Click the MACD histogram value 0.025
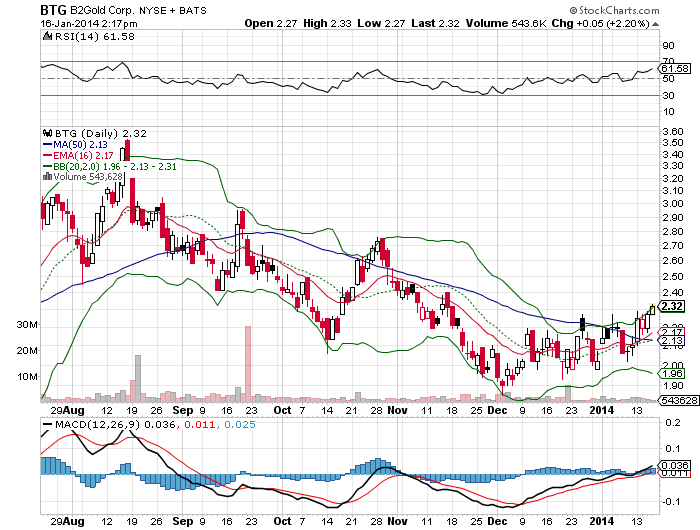Viewport: 700px width, 530px height. coord(240,424)
